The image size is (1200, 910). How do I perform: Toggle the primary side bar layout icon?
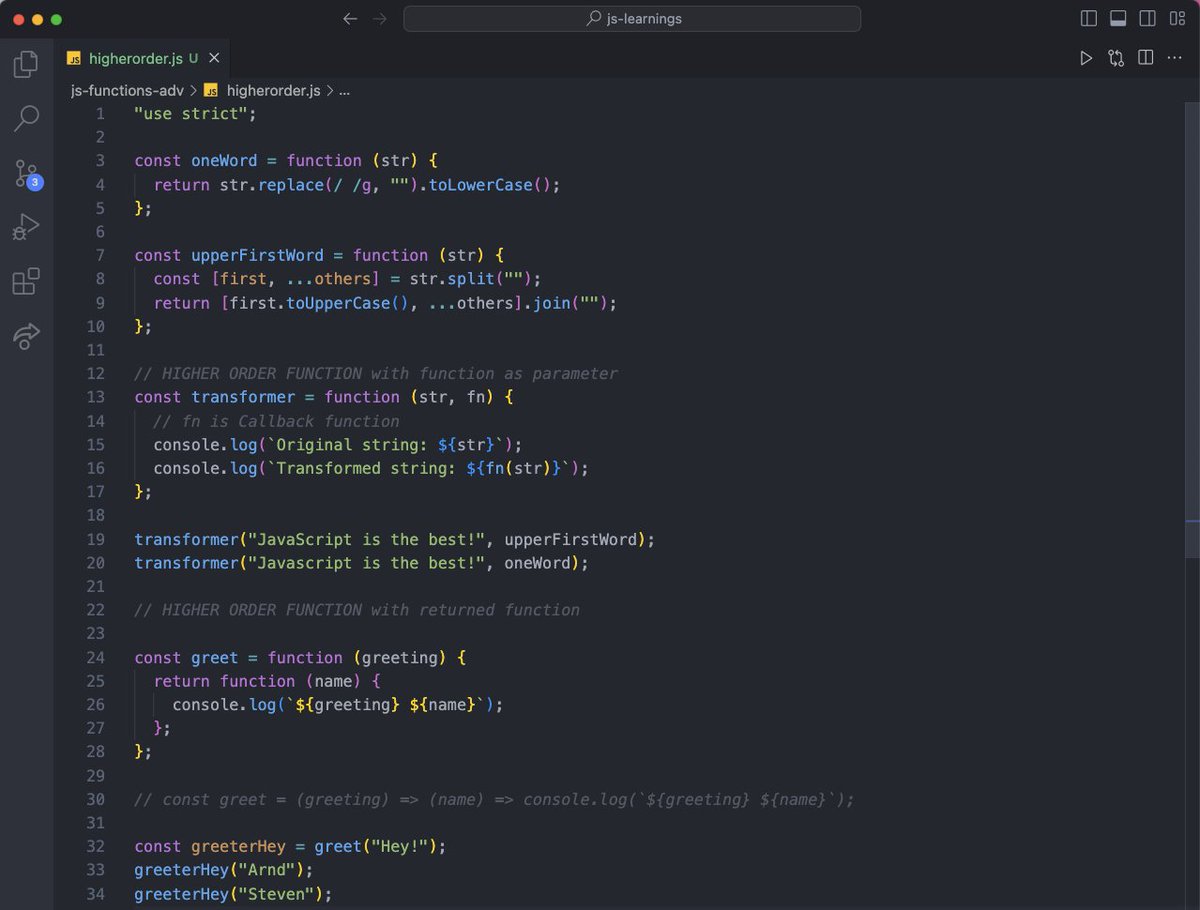coord(1089,19)
